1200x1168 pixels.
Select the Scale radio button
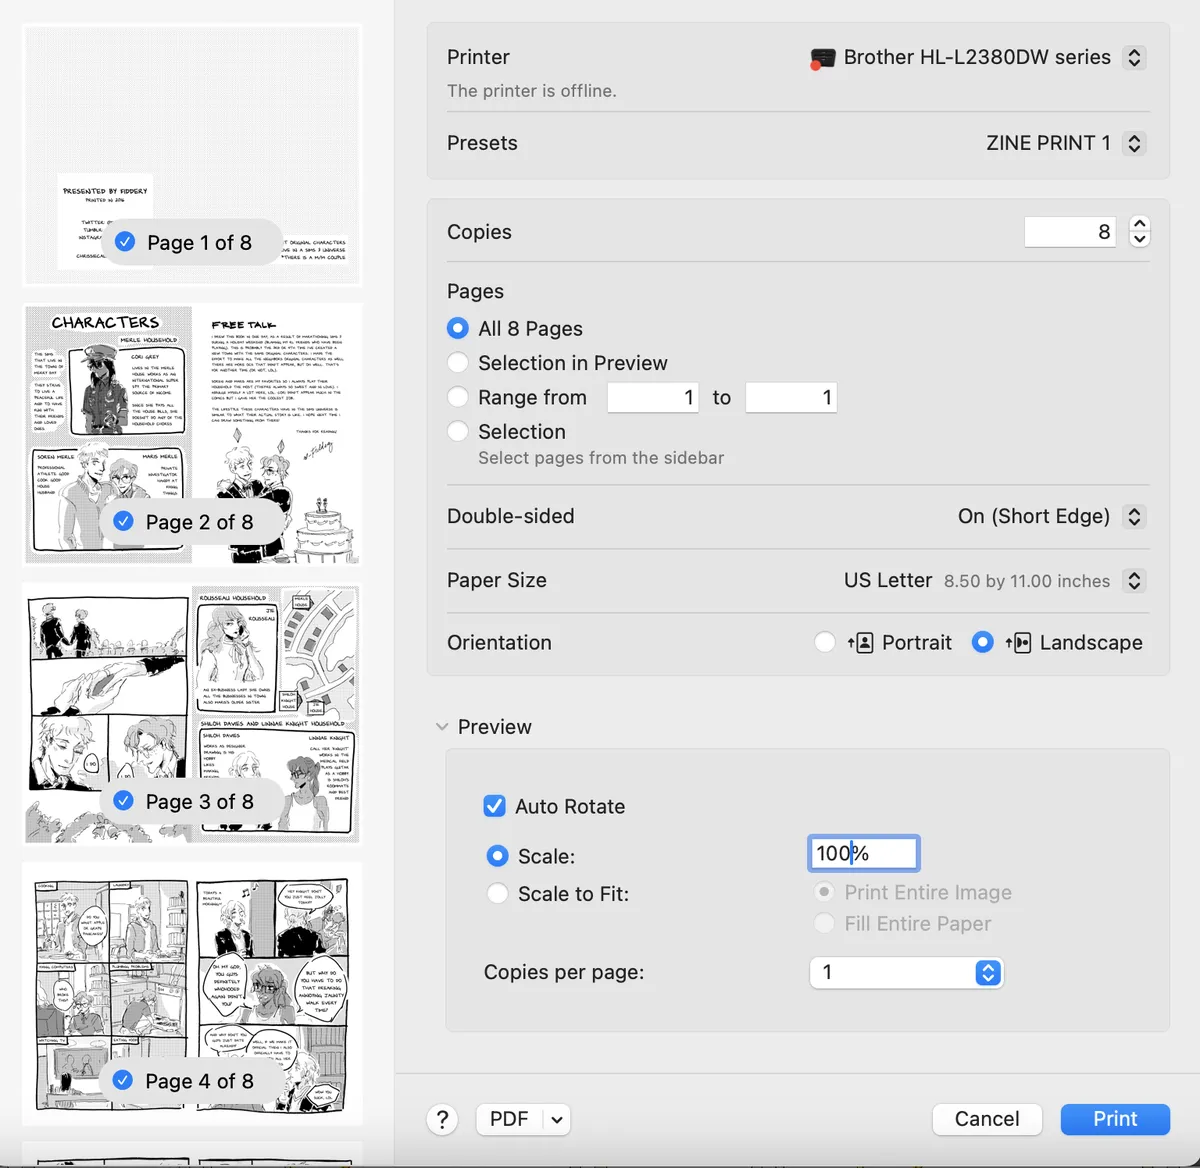[x=497, y=856]
